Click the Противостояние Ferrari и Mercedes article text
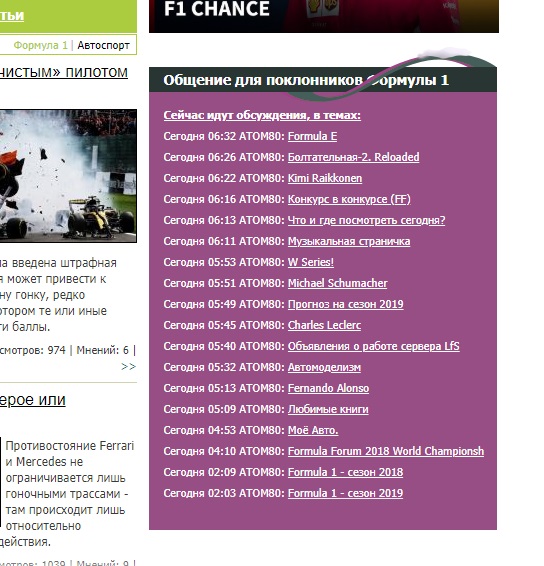The width and height of the screenshot is (544, 566). (x=66, y=493)
